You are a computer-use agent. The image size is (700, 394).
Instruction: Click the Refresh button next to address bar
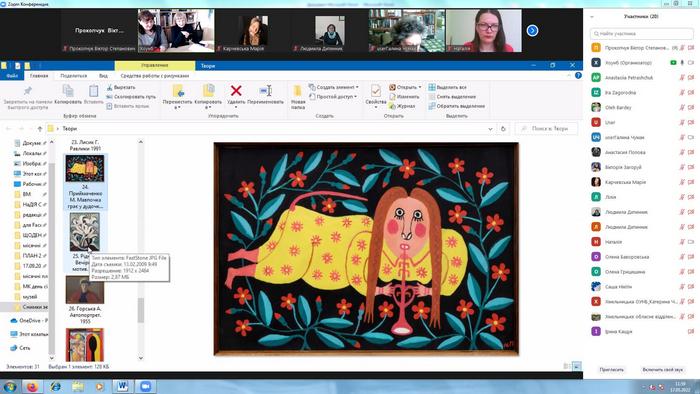[x=503, y=129]
